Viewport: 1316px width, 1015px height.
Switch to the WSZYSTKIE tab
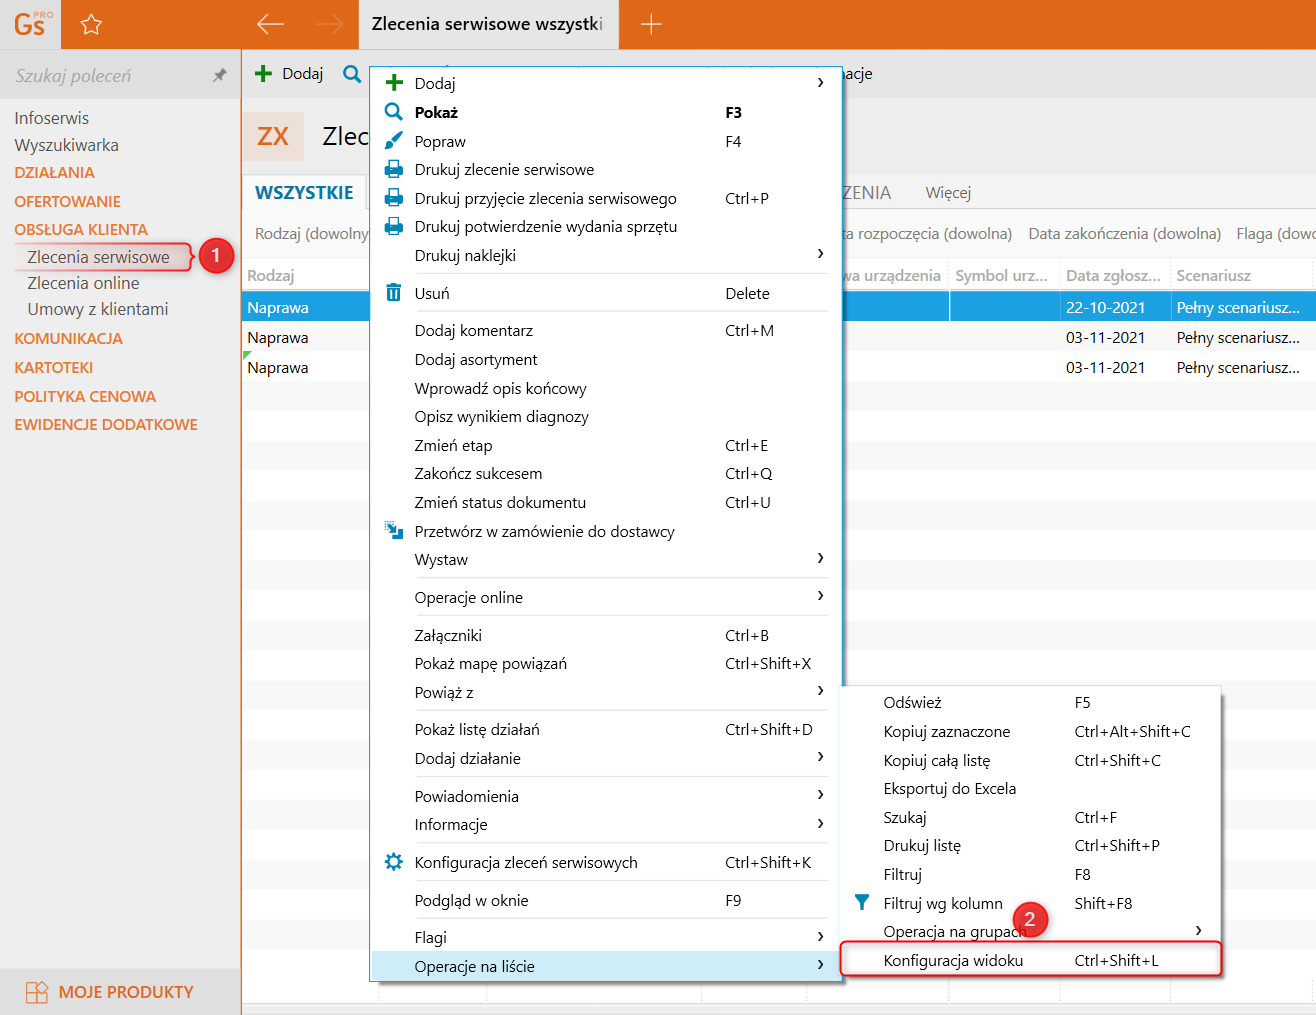(304, 192)
